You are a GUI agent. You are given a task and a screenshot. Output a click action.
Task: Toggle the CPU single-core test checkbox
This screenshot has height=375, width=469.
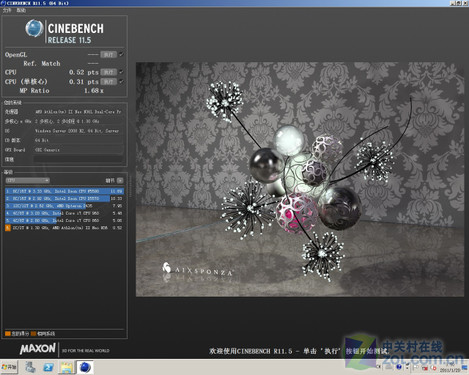(x=121, y=81)
